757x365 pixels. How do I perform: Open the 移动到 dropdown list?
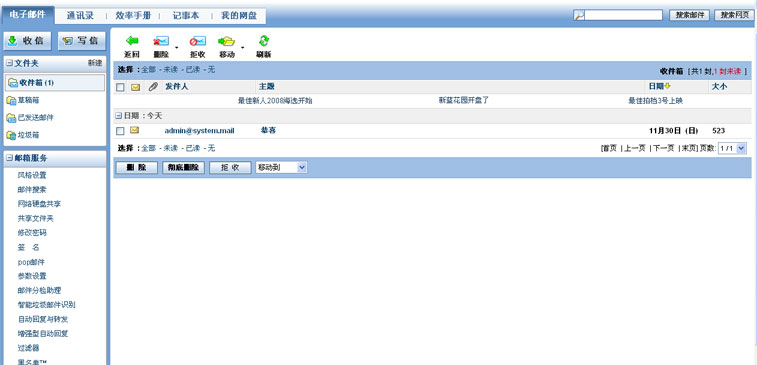281,168
